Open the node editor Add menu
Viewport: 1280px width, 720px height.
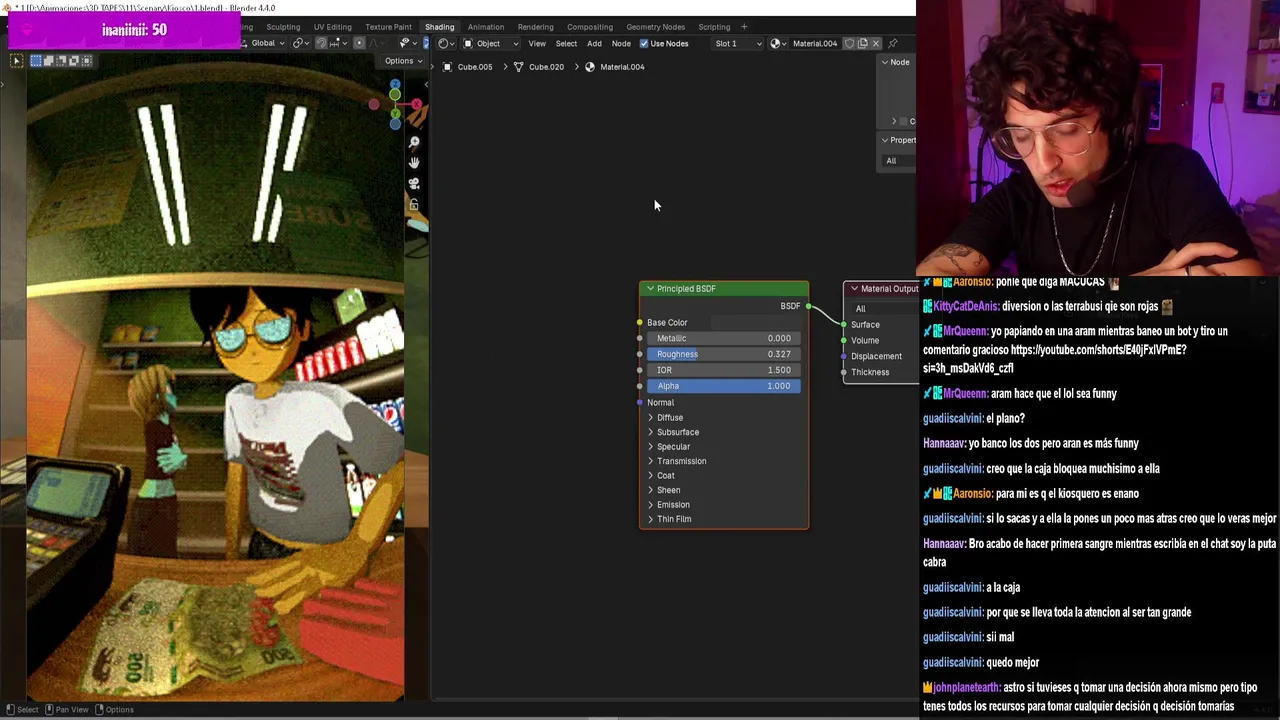coord(594,44)
